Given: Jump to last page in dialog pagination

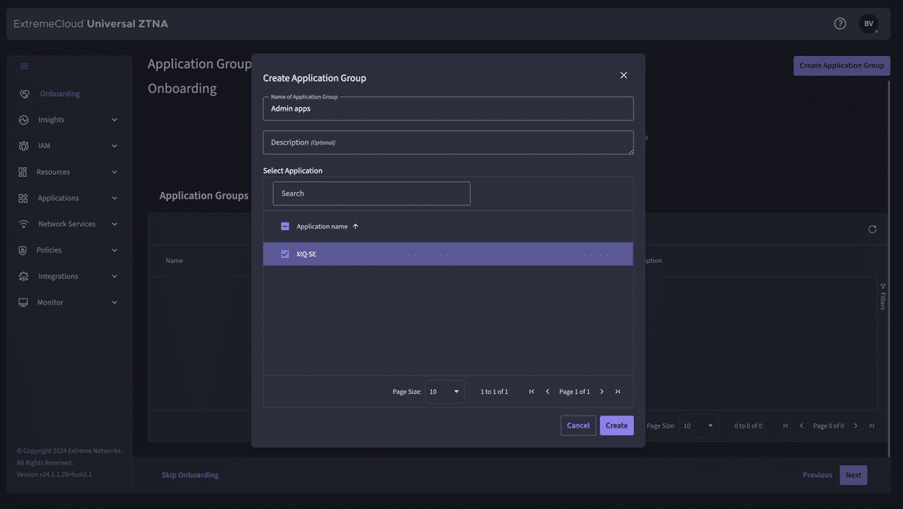Looking at the screenshot, I should [618, 392].
